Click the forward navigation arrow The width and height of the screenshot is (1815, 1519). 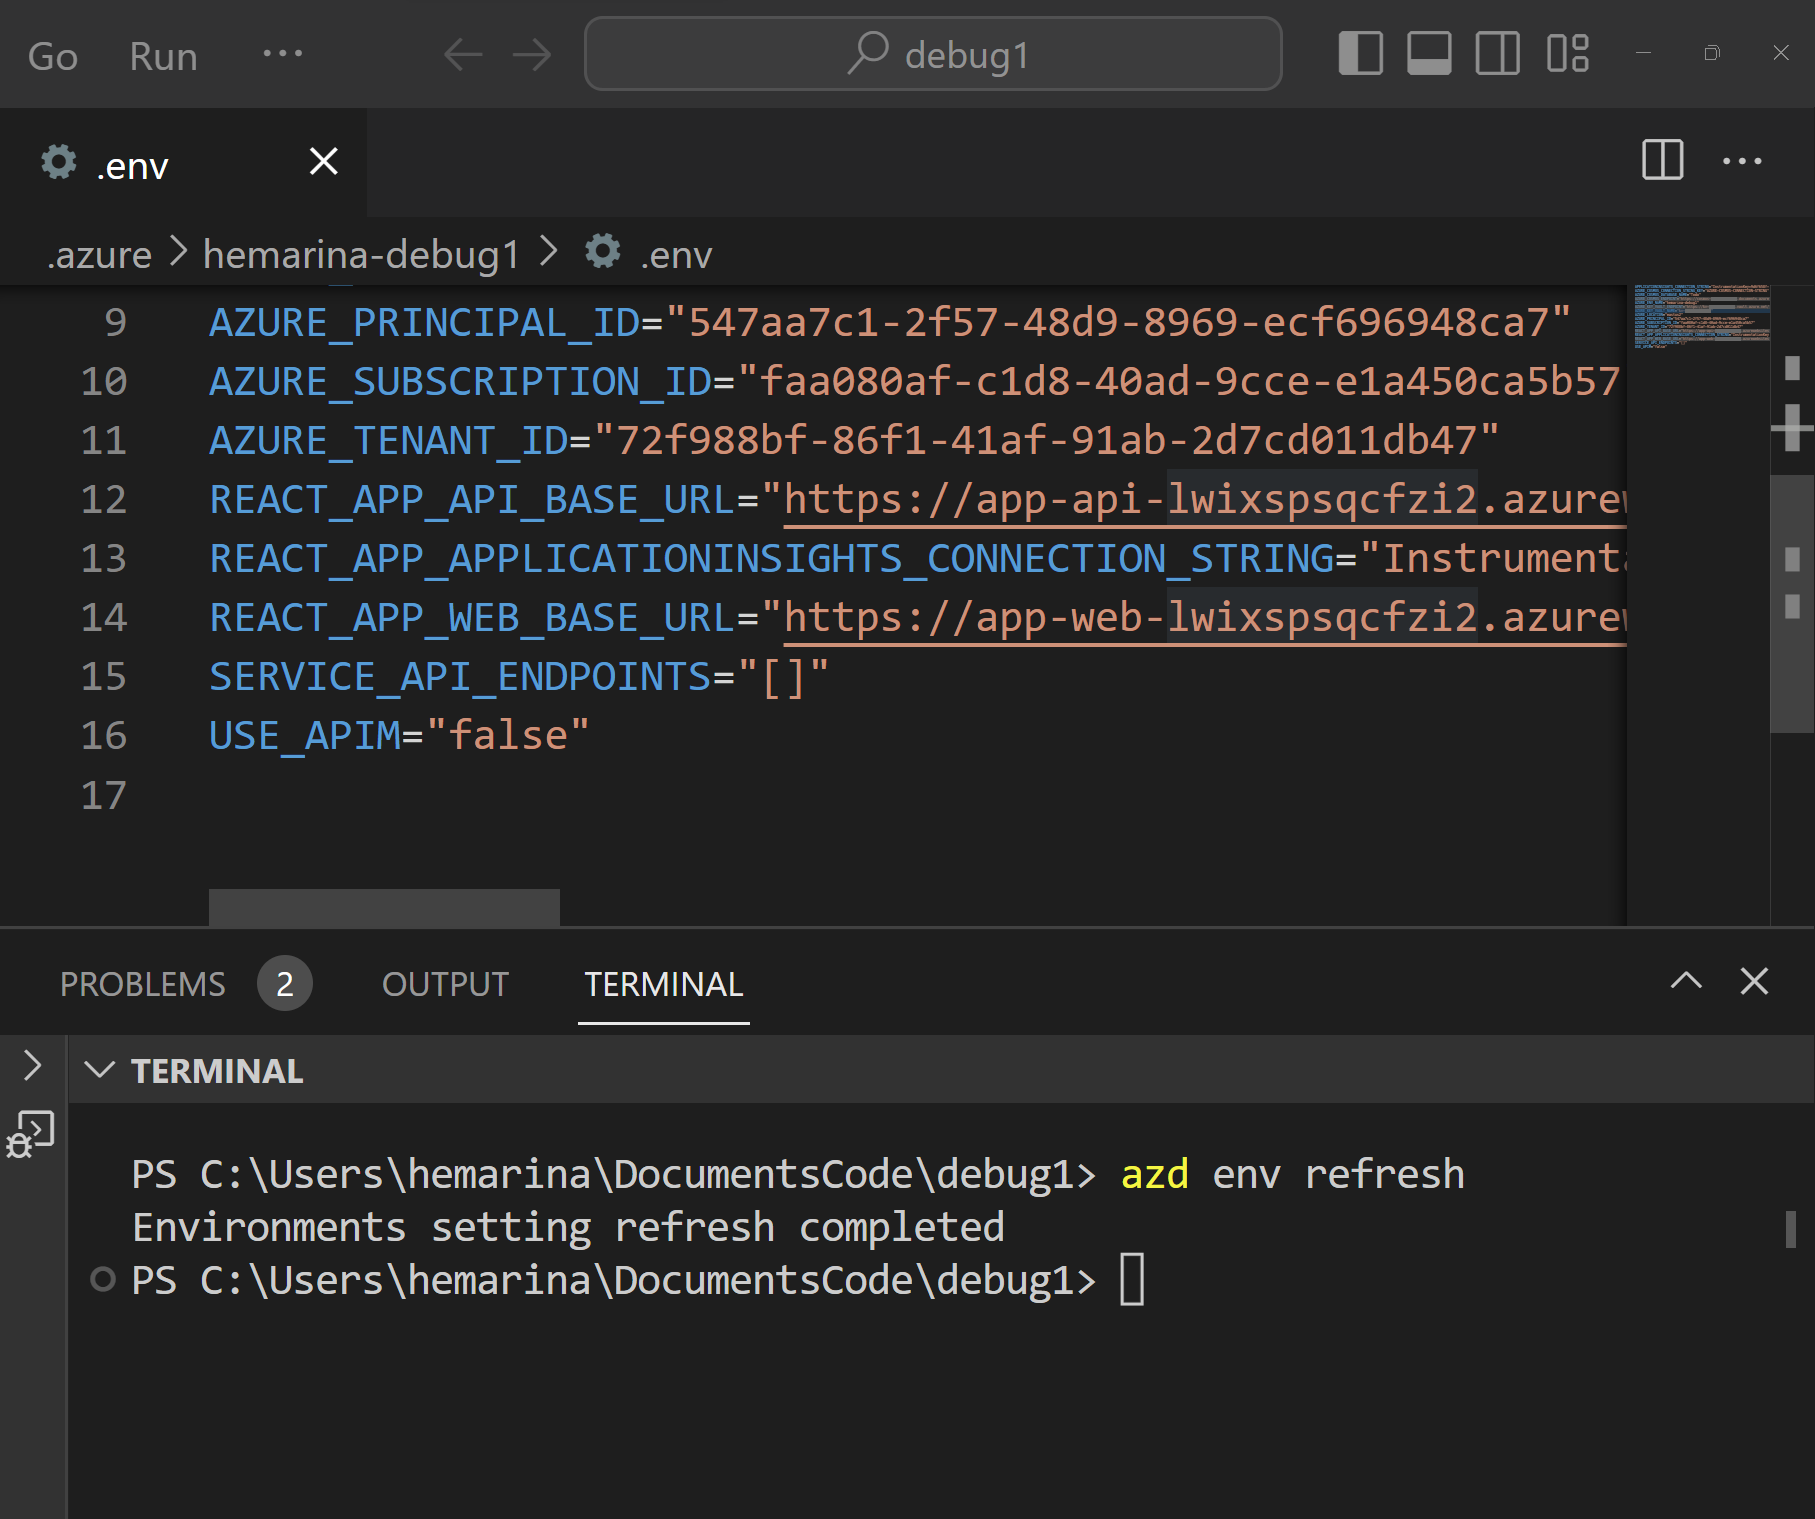point(531,55)
